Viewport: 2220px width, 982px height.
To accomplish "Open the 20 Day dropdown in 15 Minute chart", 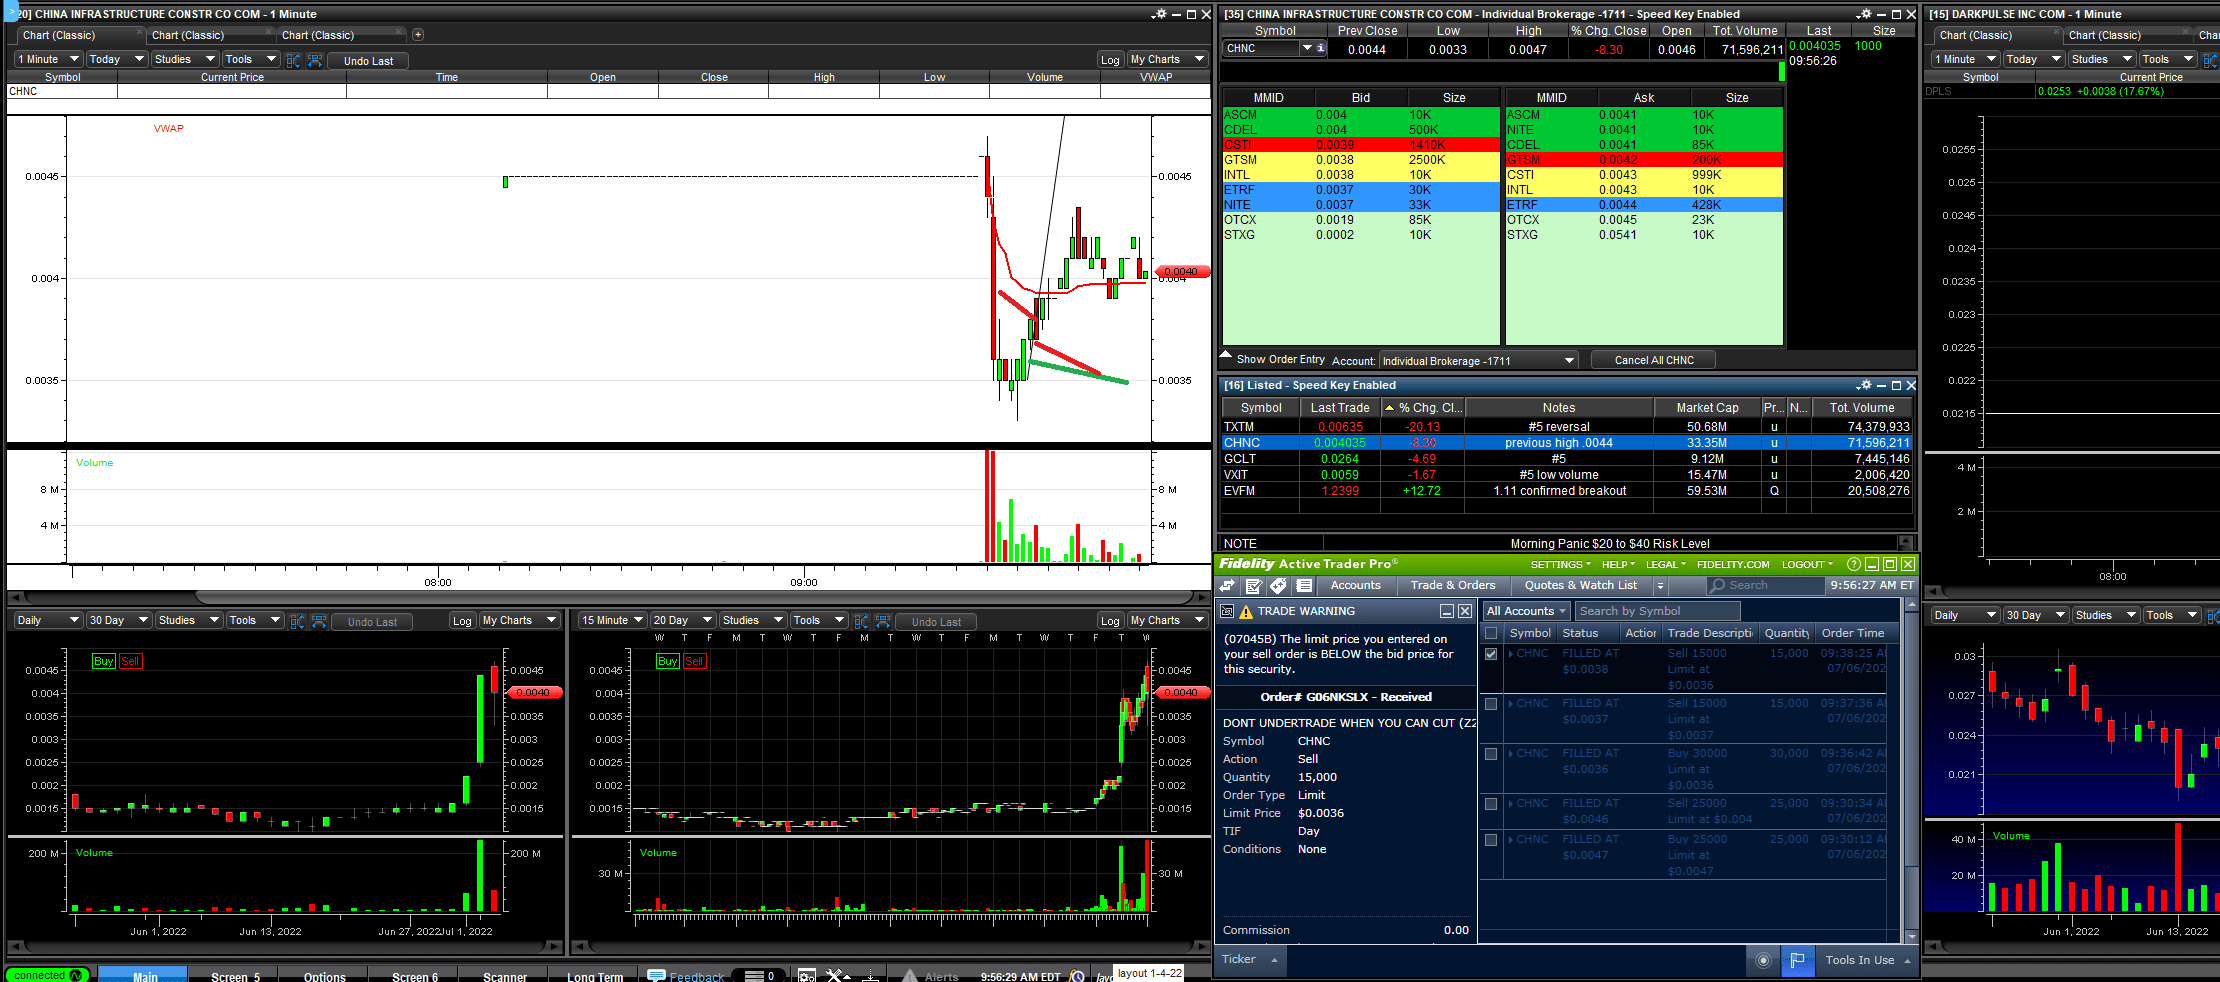I will tap(683, 620).
